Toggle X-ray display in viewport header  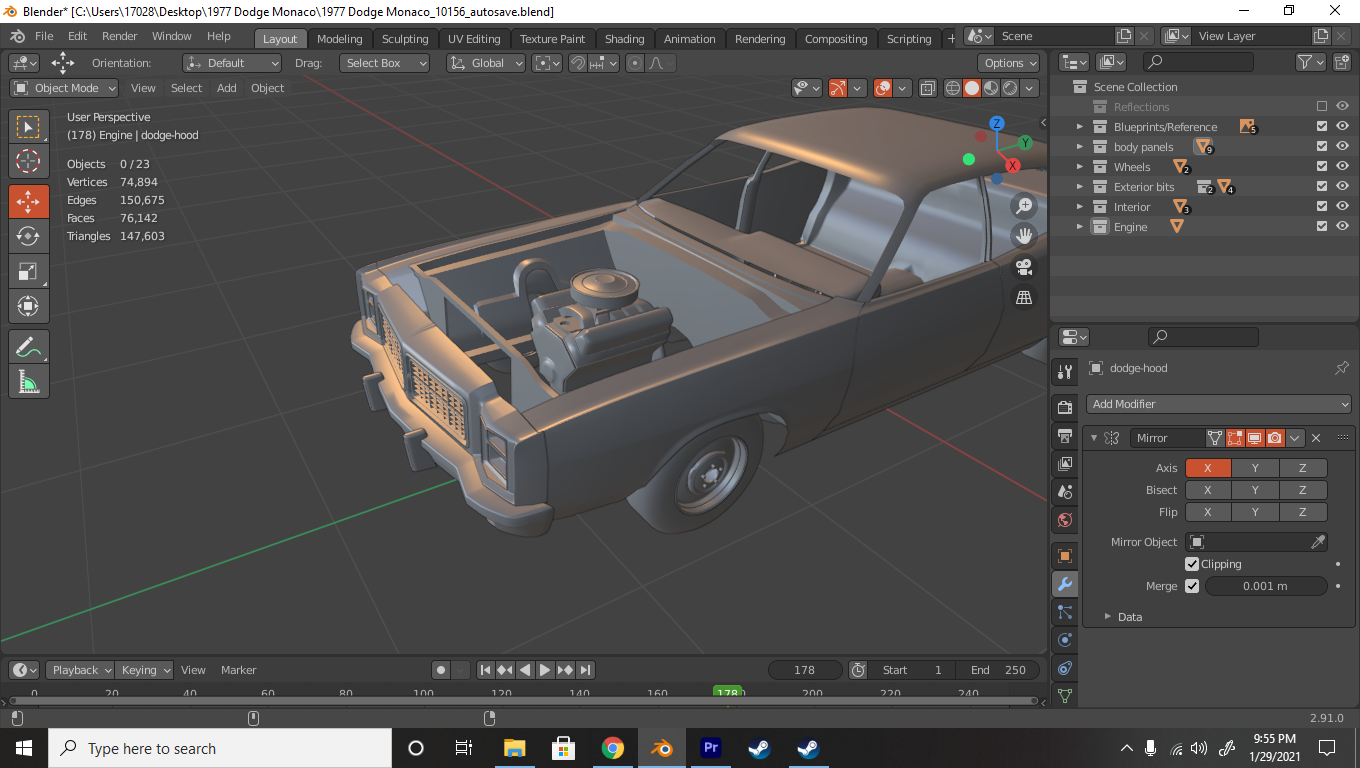point(927,88)
